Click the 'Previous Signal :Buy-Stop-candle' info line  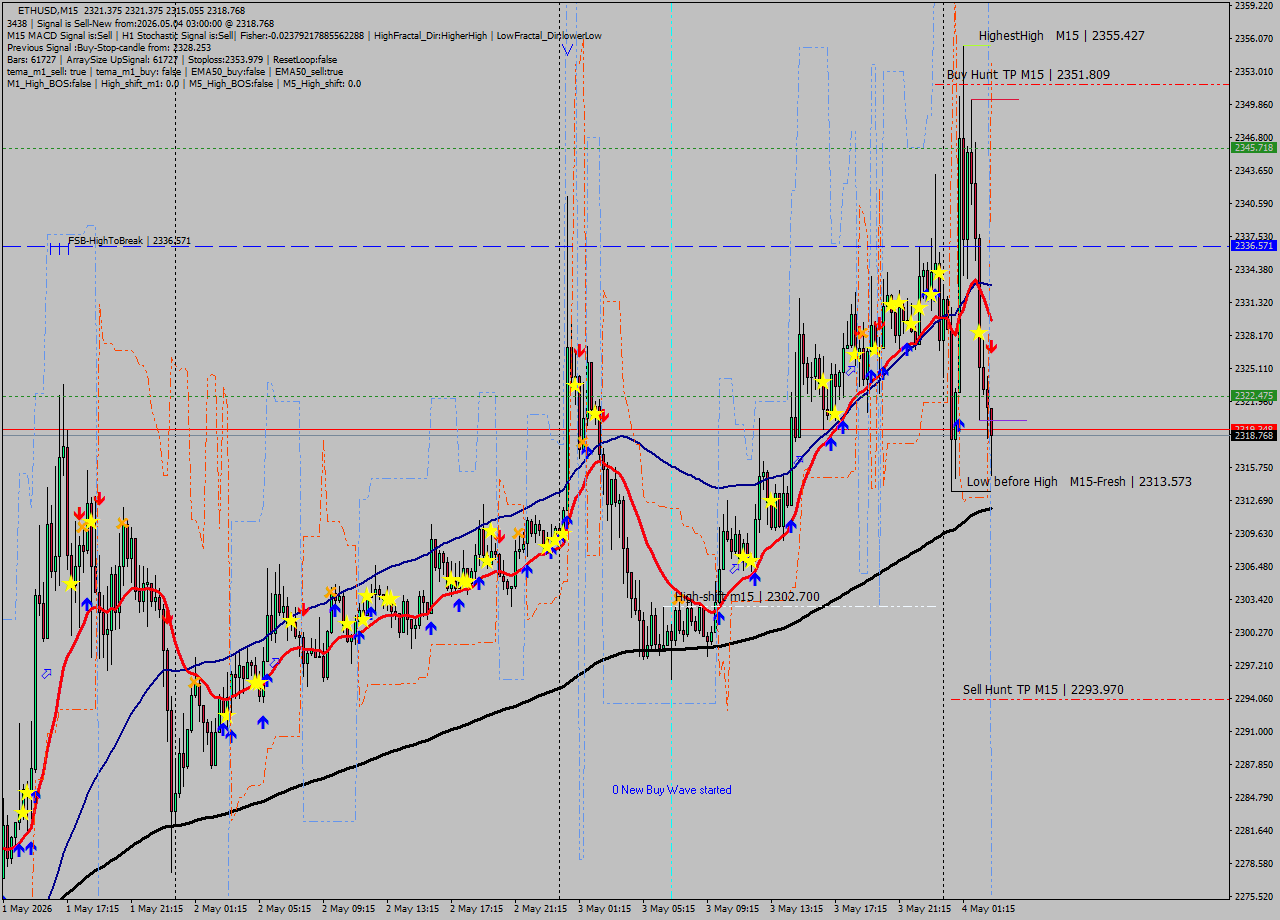(x=109, y=48)
